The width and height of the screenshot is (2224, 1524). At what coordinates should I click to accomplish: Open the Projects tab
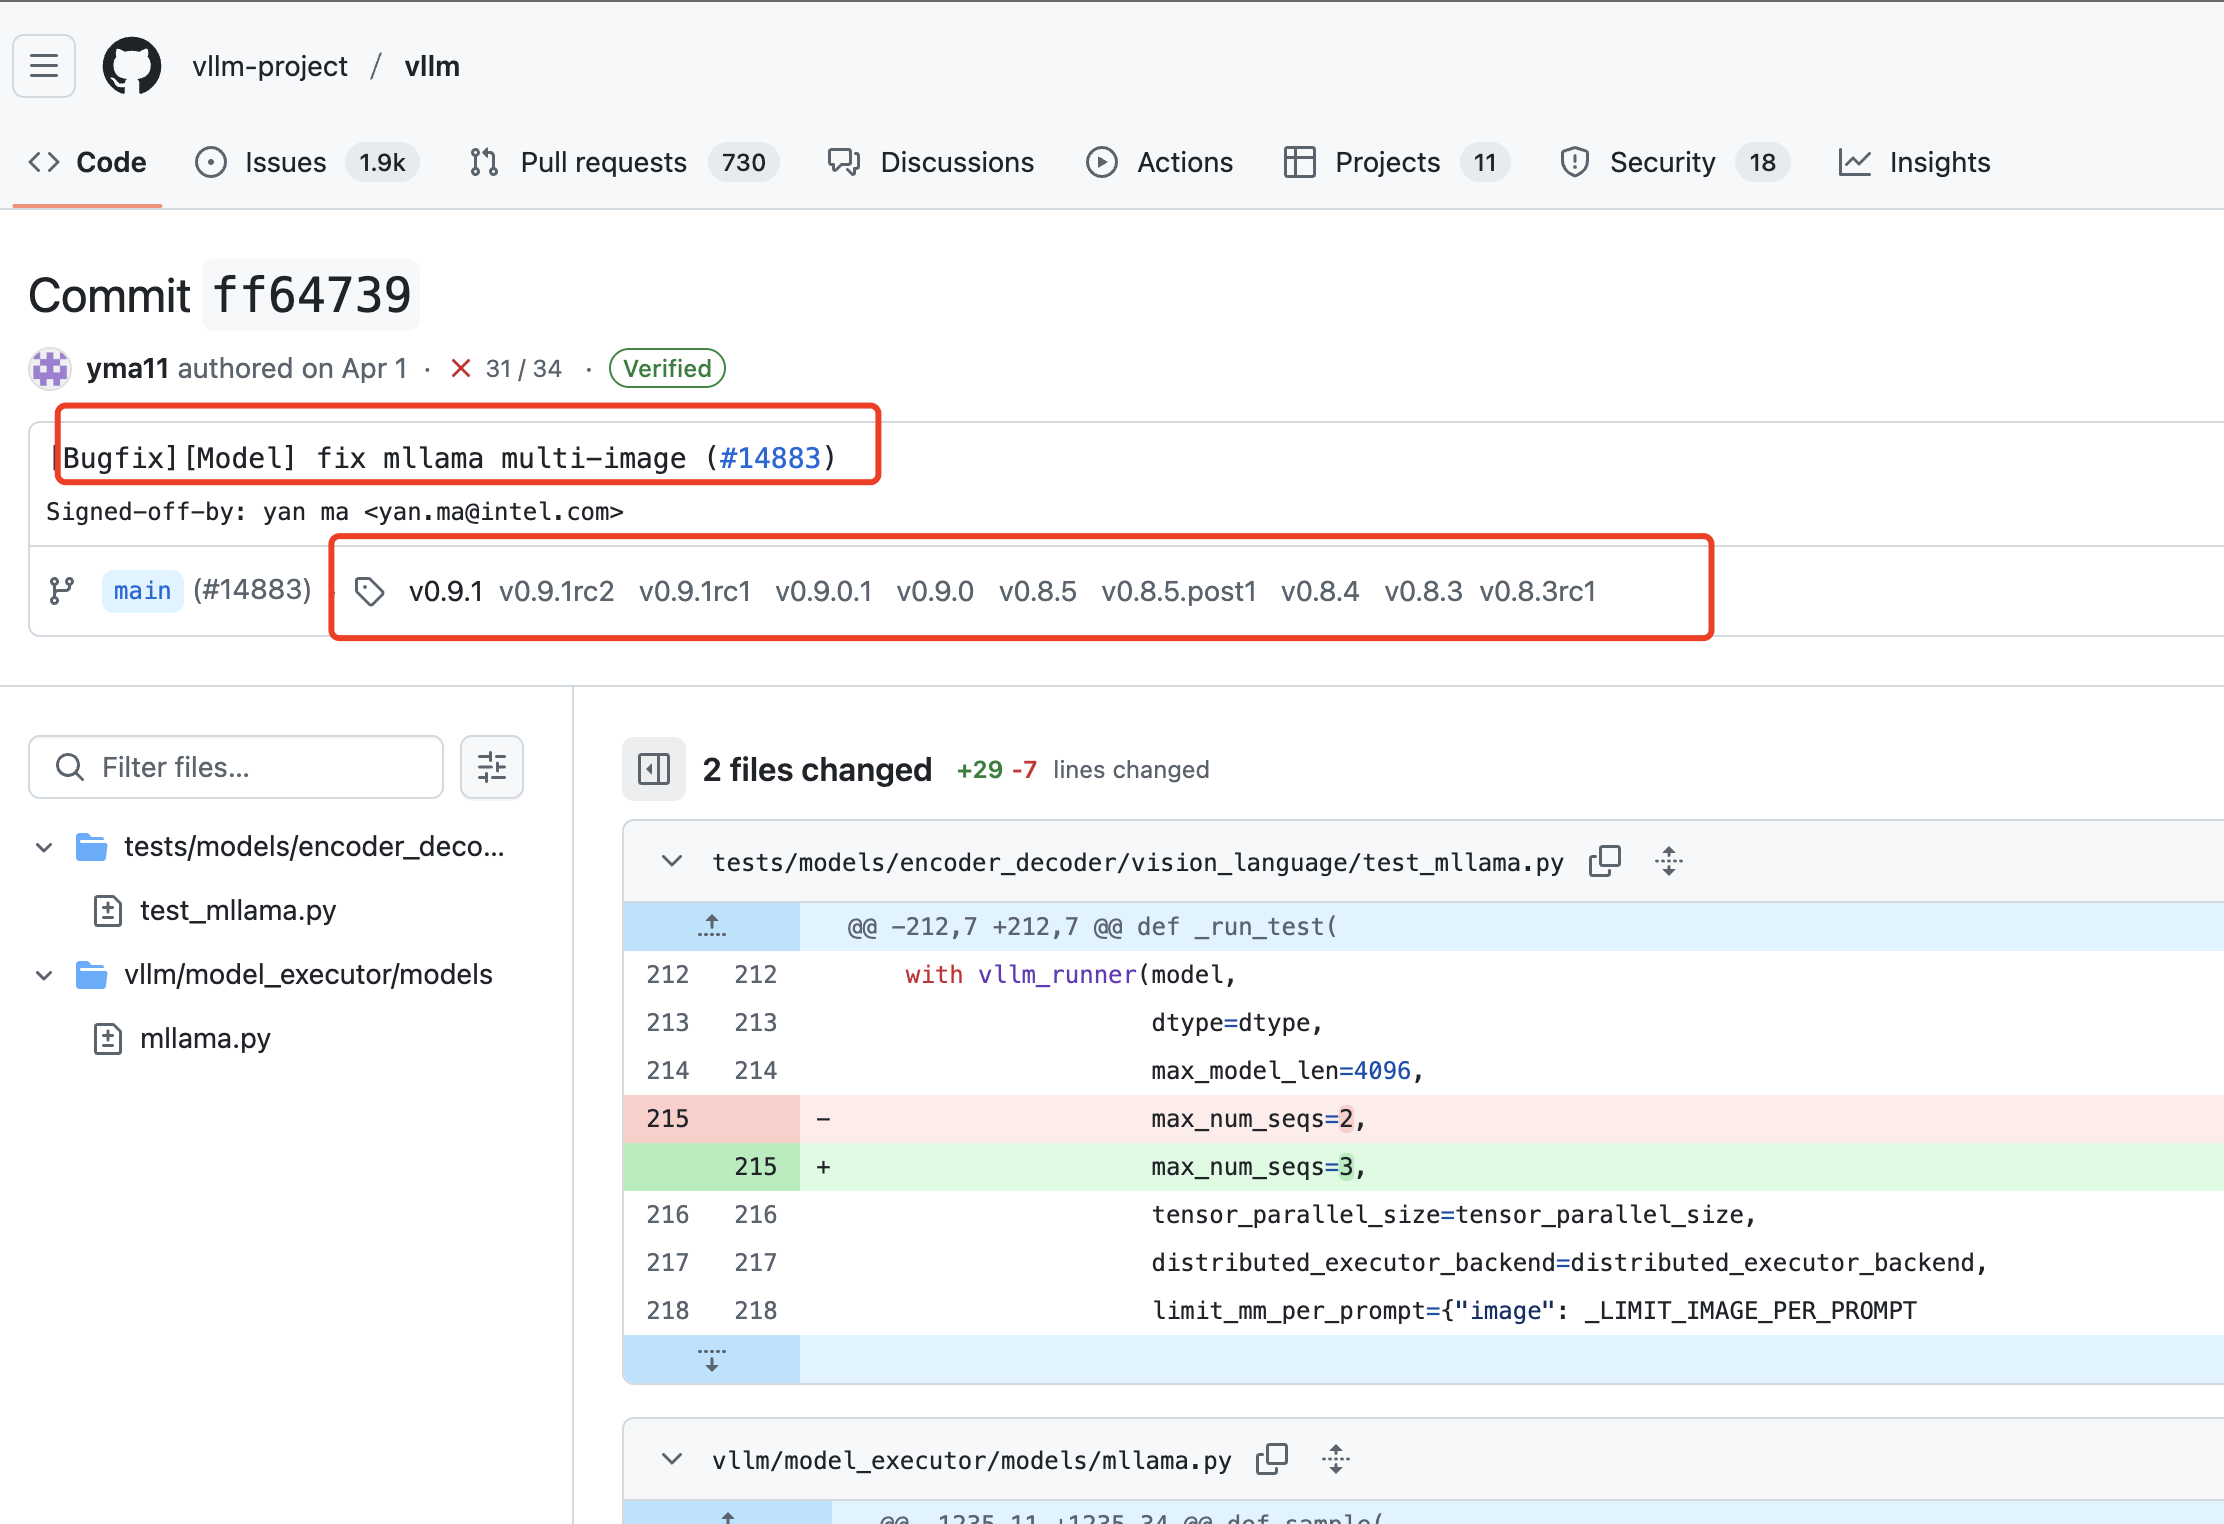[1397, 162]
